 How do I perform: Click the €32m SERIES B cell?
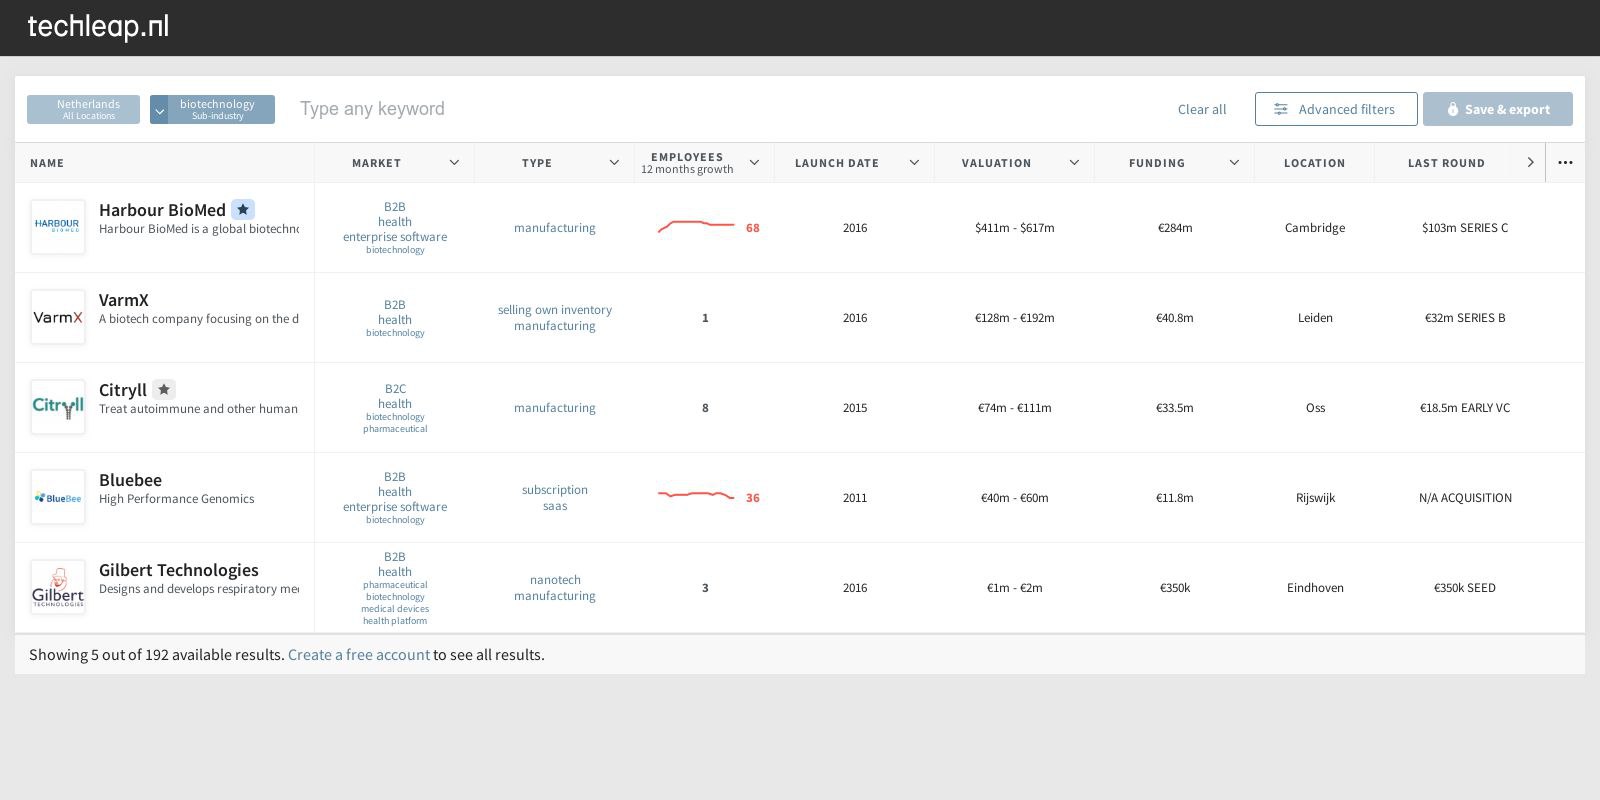click(1465, 318)
